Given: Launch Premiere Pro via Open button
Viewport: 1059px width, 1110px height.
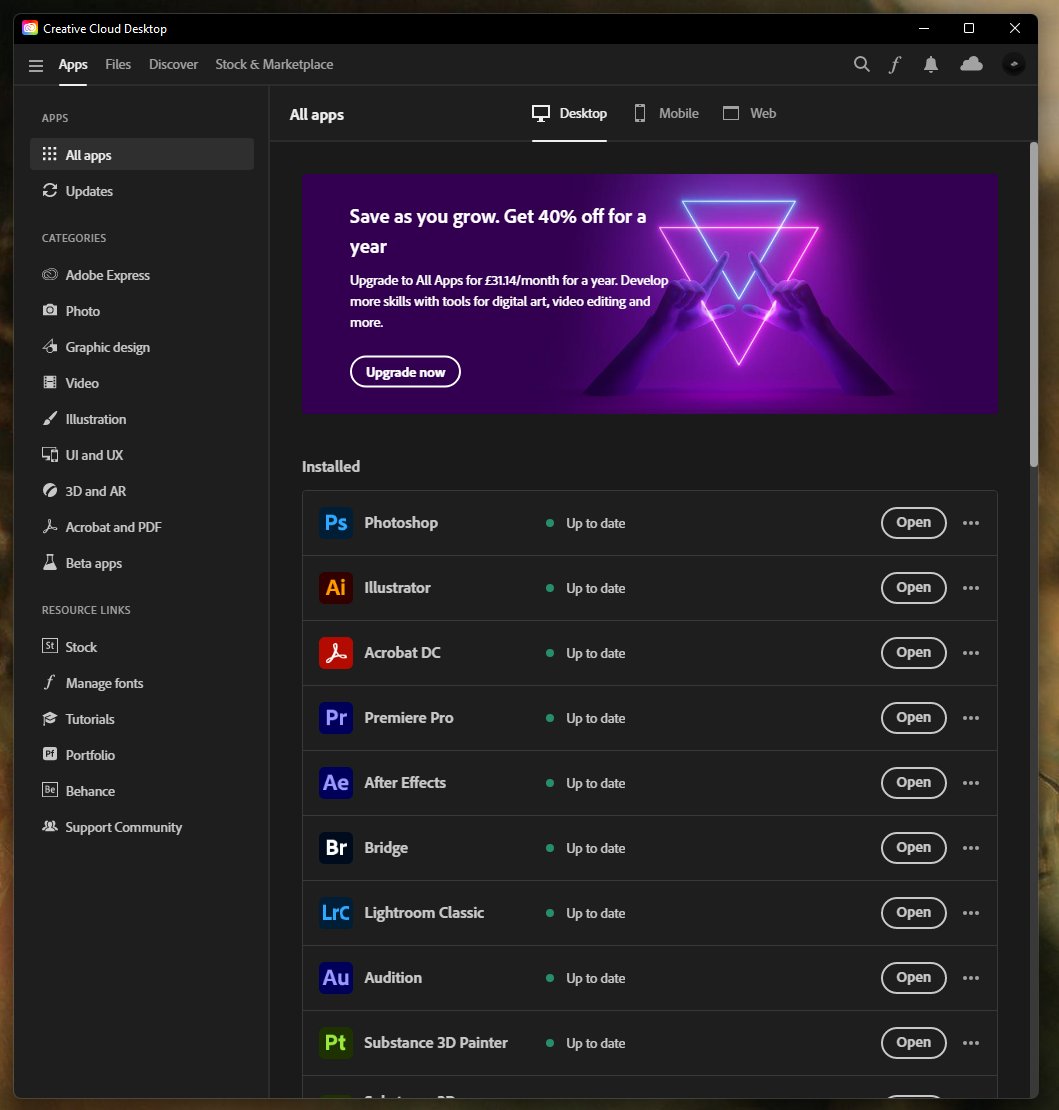Looking at the screenshot, I should (x=913, y=718).
